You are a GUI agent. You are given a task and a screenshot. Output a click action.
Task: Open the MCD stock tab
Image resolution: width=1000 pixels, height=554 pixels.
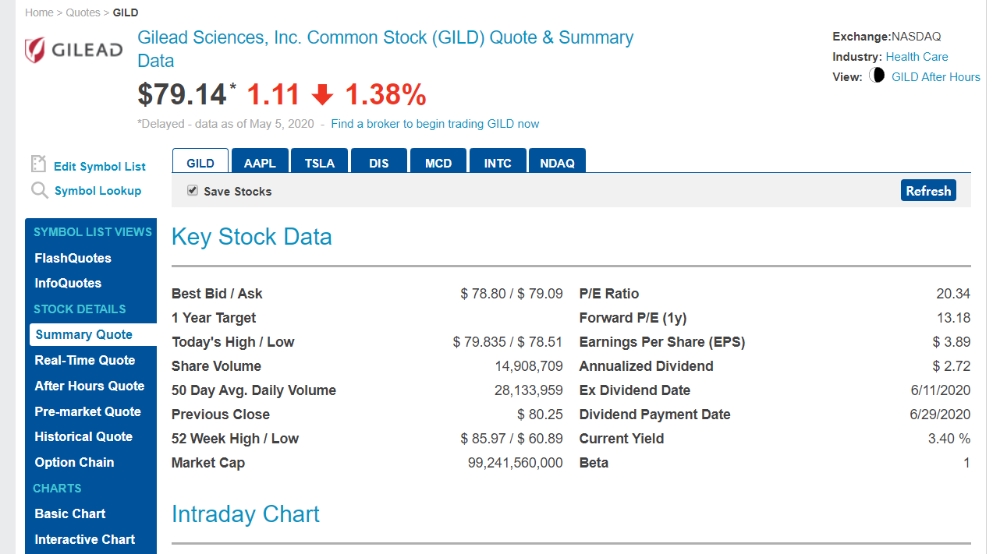click(438, 163)
